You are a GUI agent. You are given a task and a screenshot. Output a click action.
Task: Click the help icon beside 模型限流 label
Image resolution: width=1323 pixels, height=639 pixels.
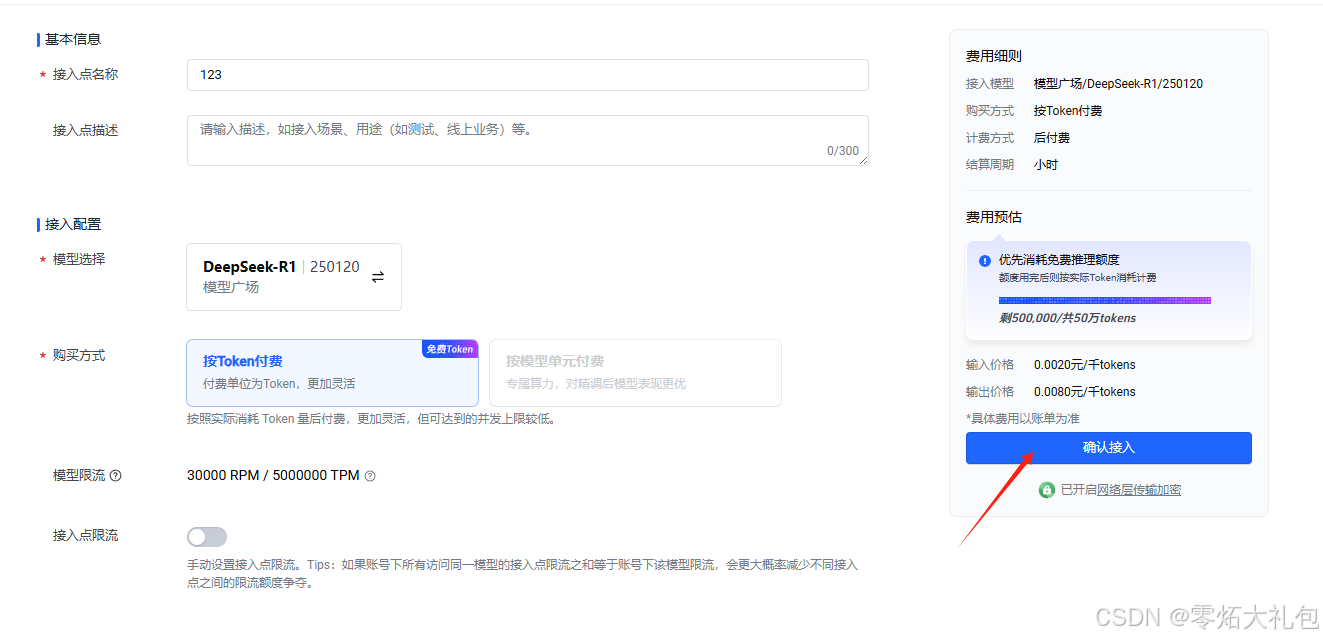click(115, 476)
